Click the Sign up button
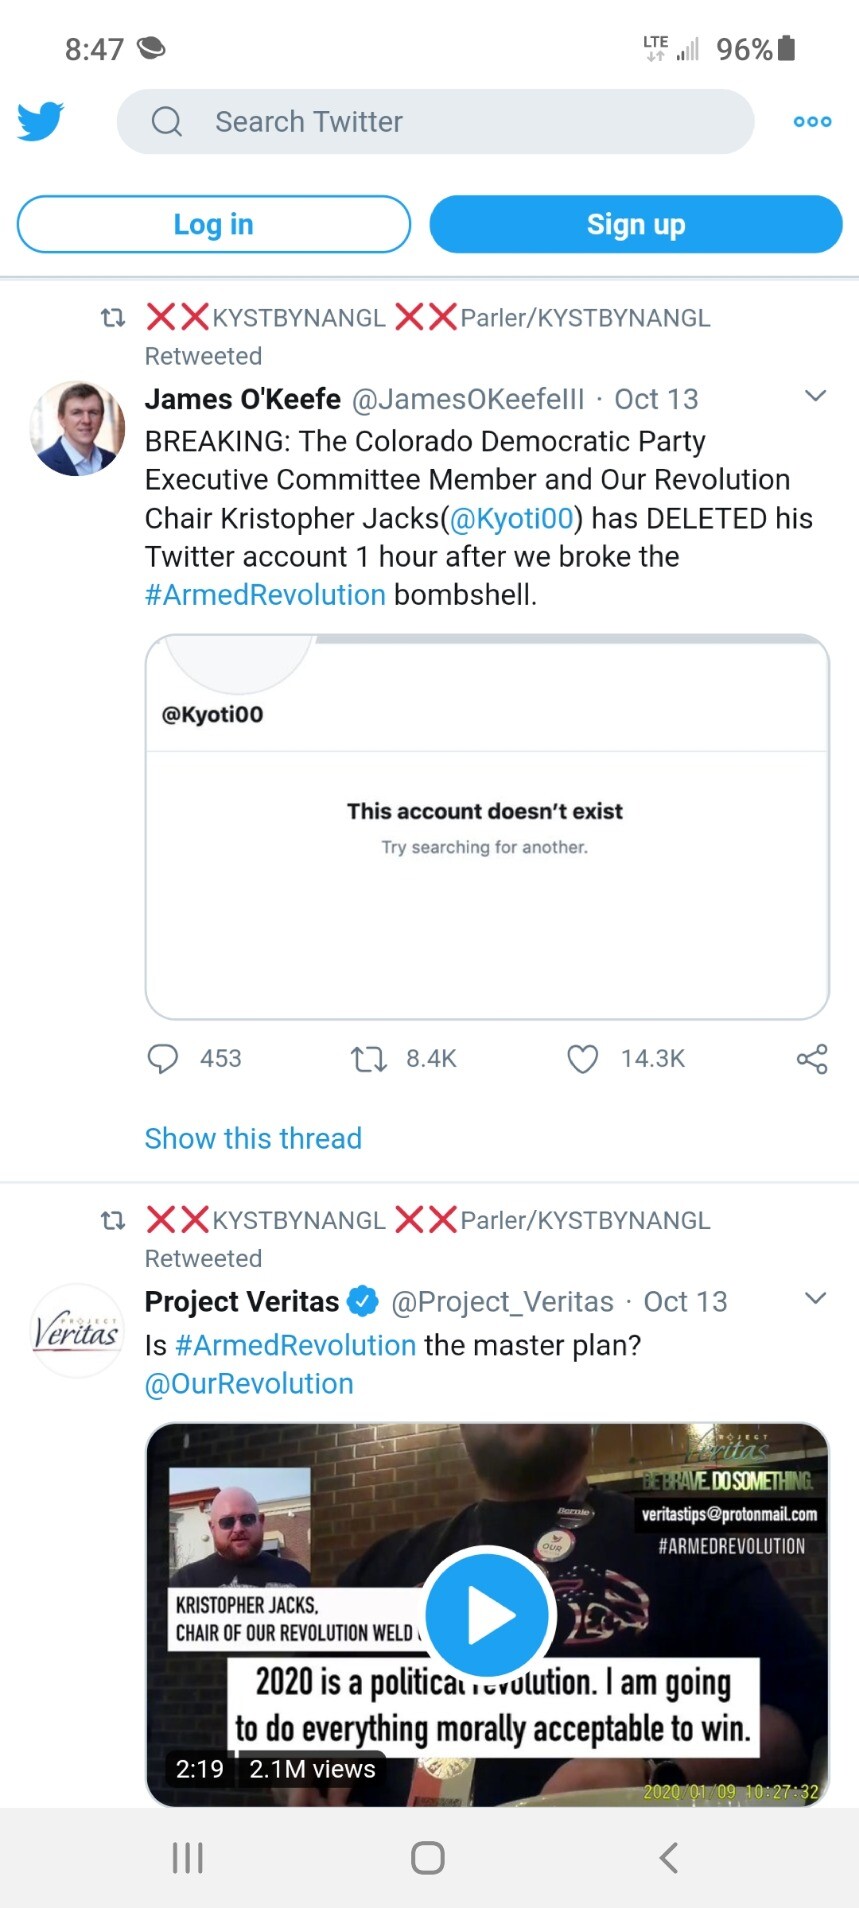Viewport: 859px width, 1908px height. point(636,224)
